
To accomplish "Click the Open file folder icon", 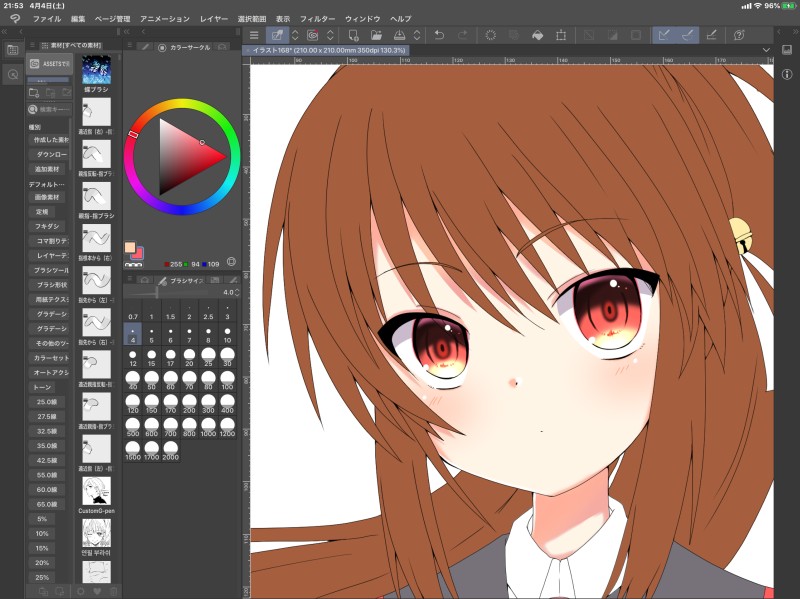I will 376,35.
